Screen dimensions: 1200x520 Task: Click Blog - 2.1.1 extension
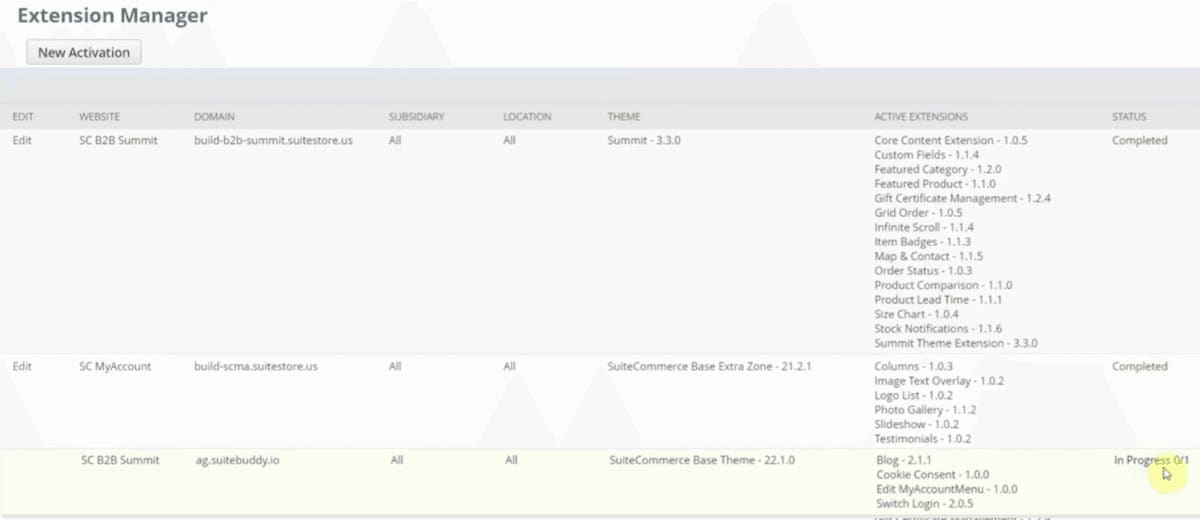click(904, 461)
